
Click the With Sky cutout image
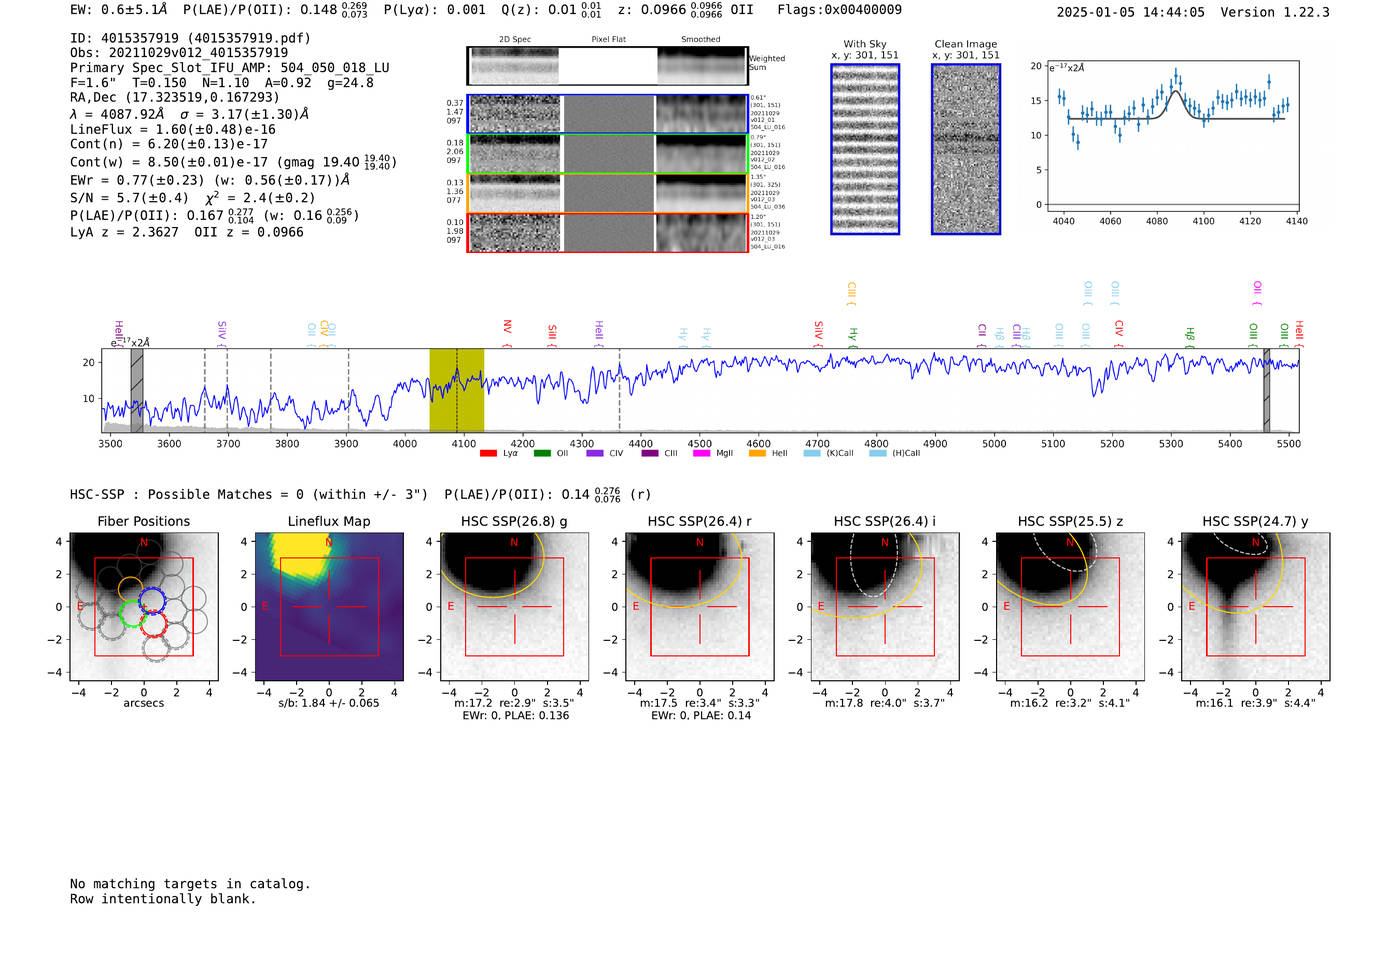click(865, 149)
